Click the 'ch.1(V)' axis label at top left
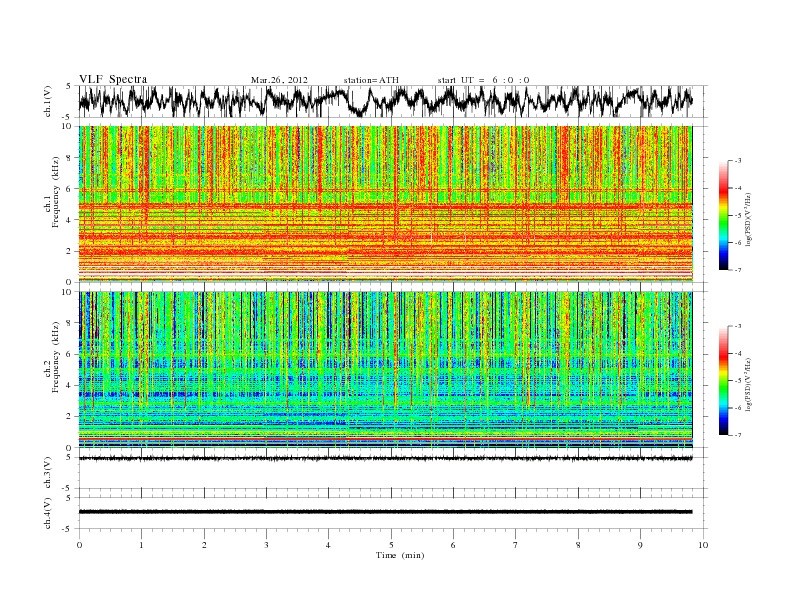 point(48,101)
